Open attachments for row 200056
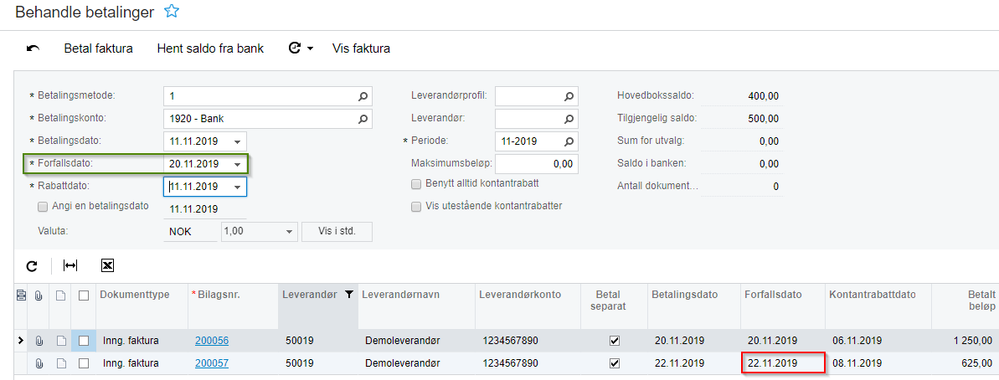 point(39,341)
